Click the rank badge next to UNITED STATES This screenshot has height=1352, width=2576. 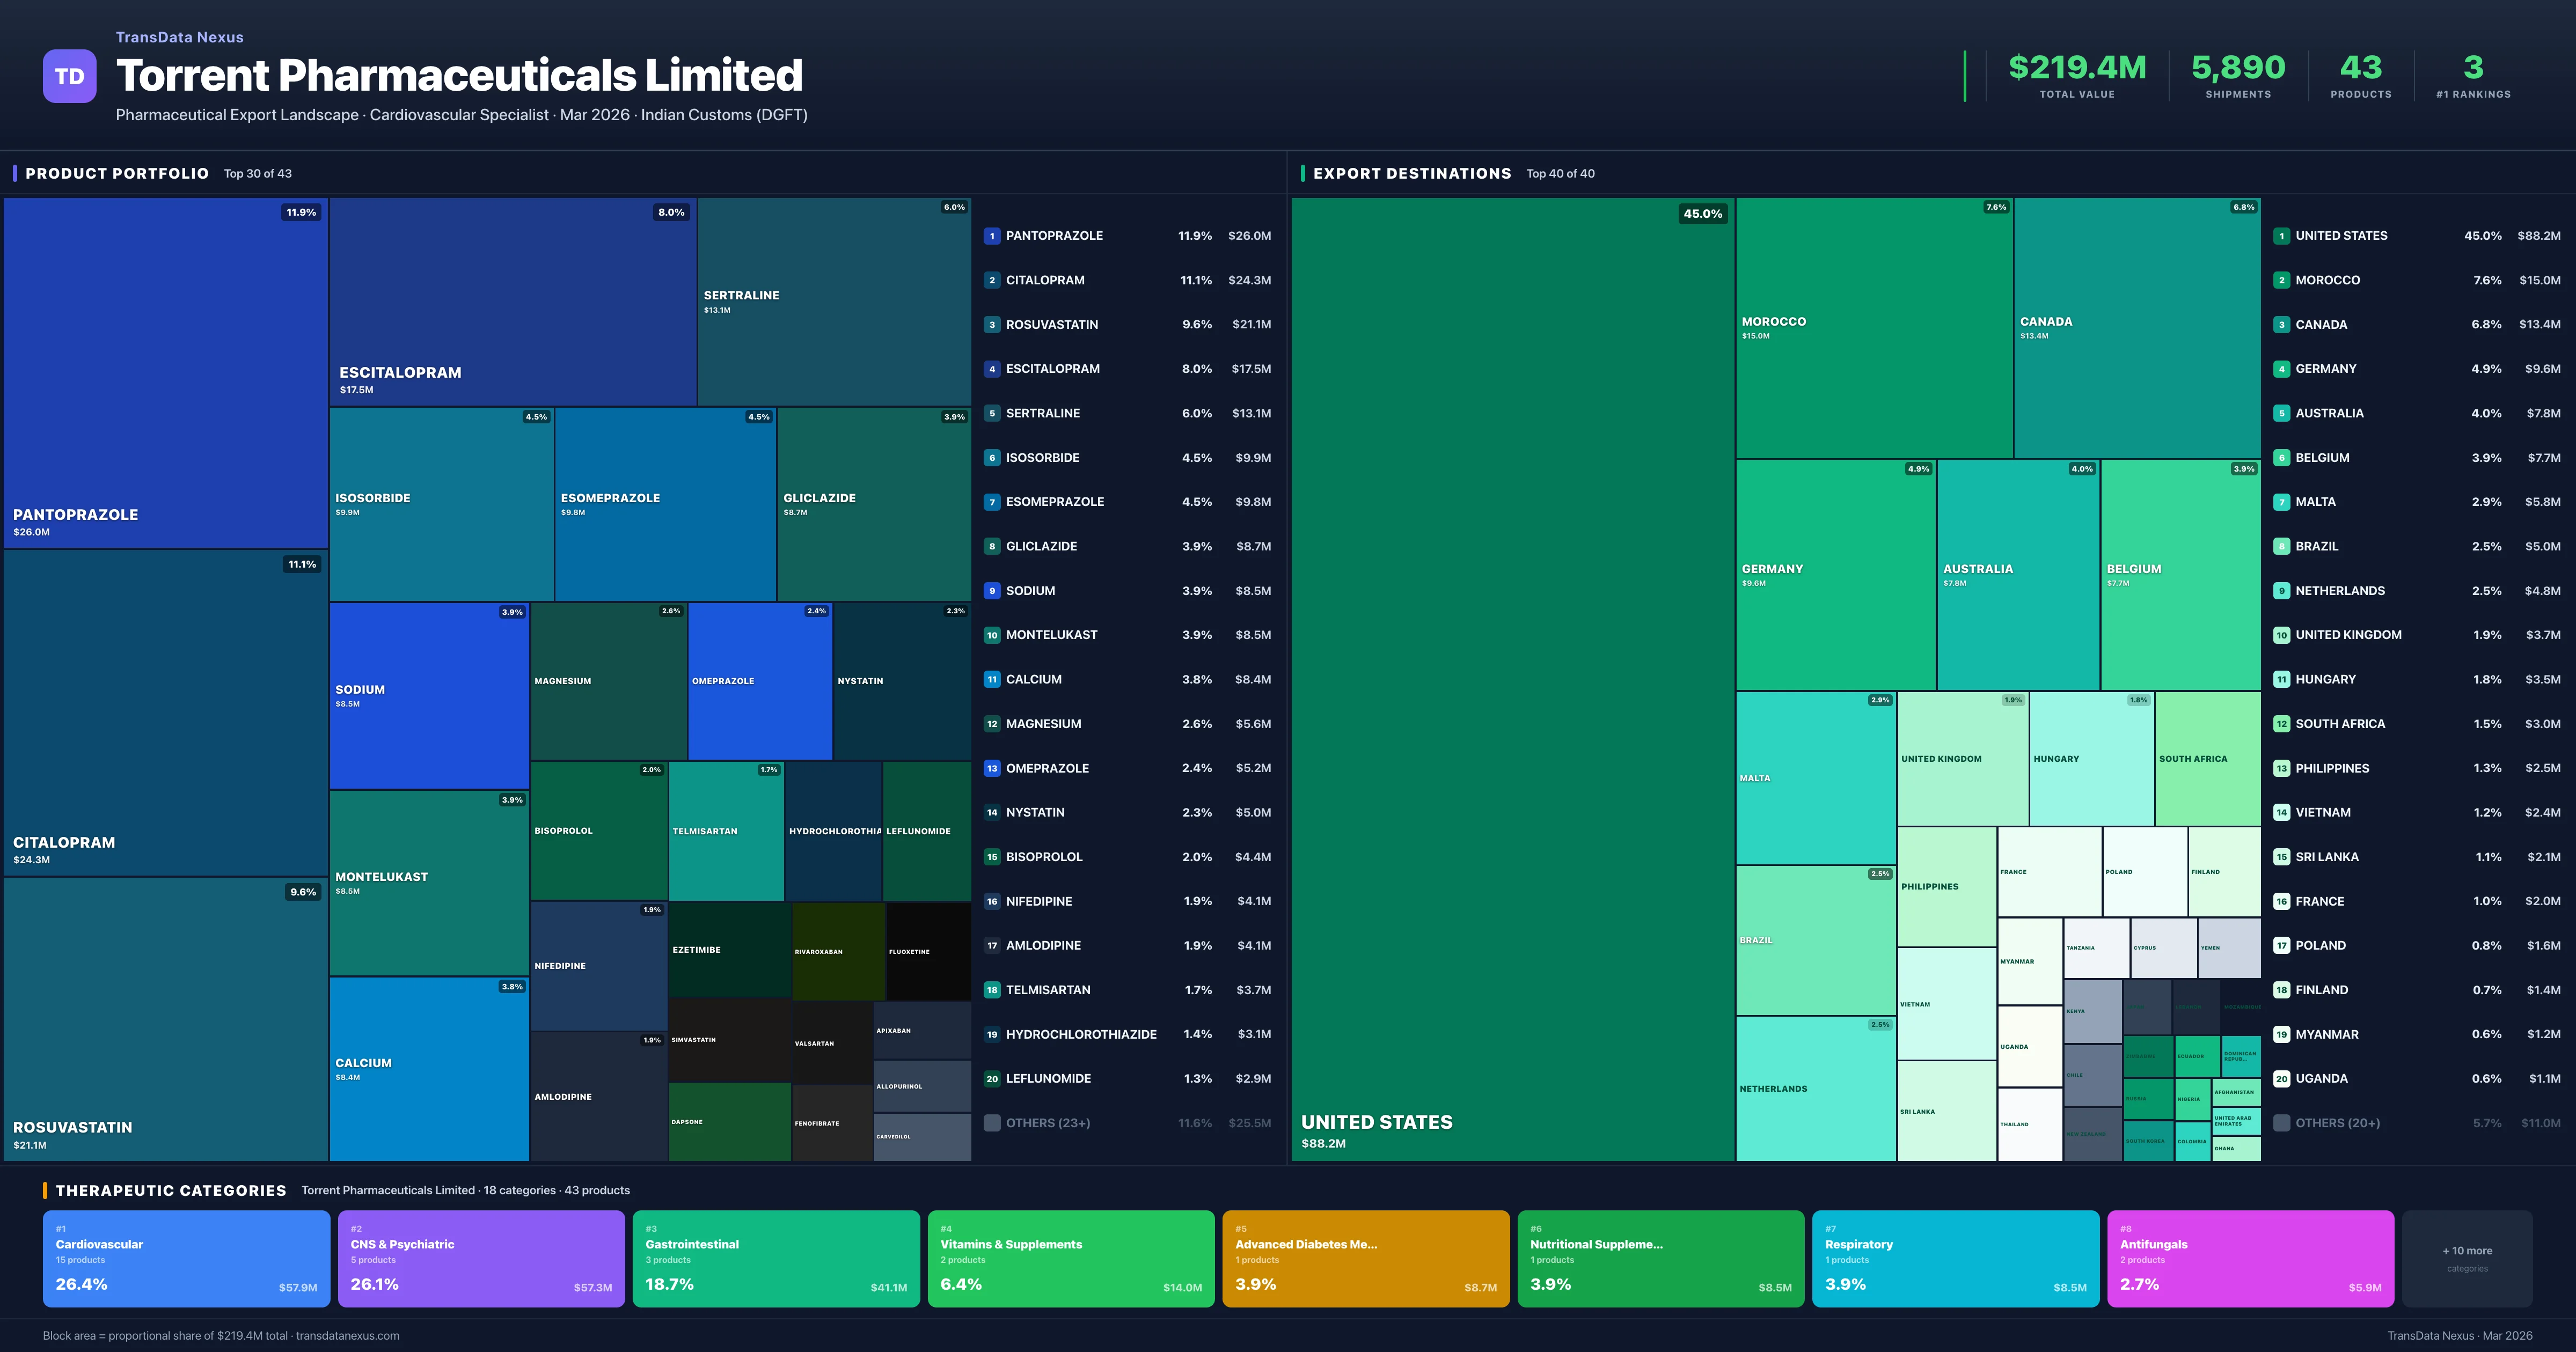coord(2282,235)
